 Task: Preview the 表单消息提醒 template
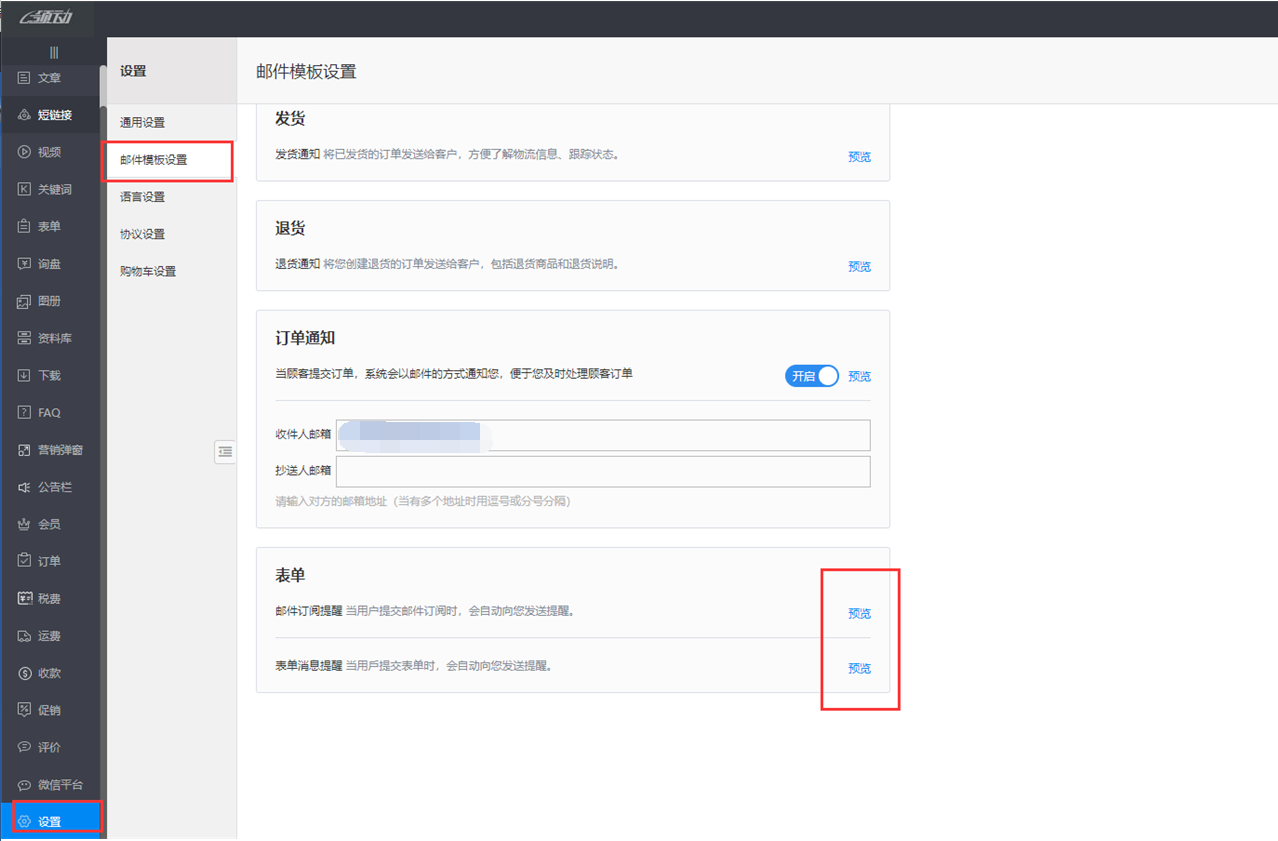pyautogui.click(x=858, y=668)
